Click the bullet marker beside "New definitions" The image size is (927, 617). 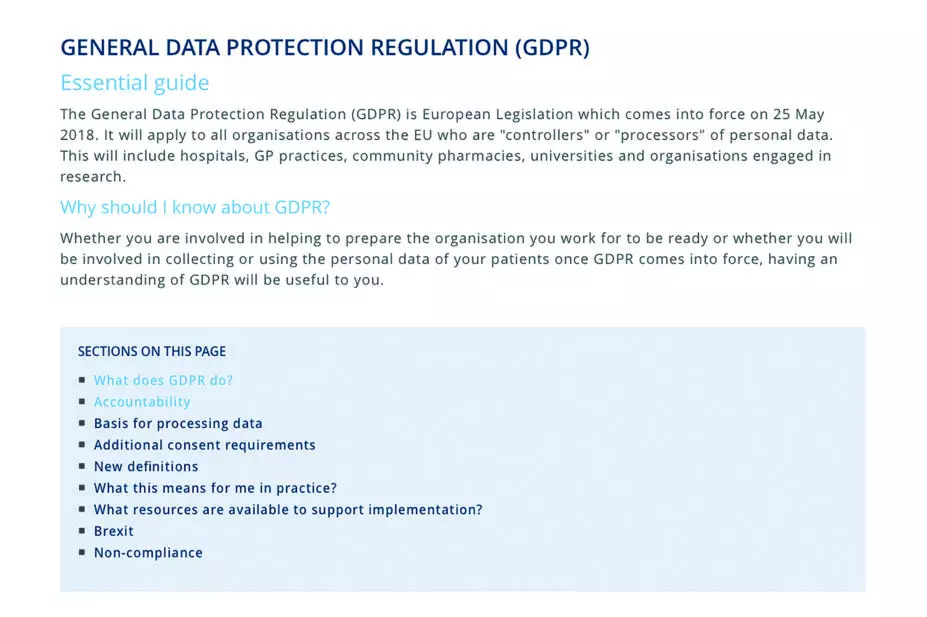coord(82,466)
